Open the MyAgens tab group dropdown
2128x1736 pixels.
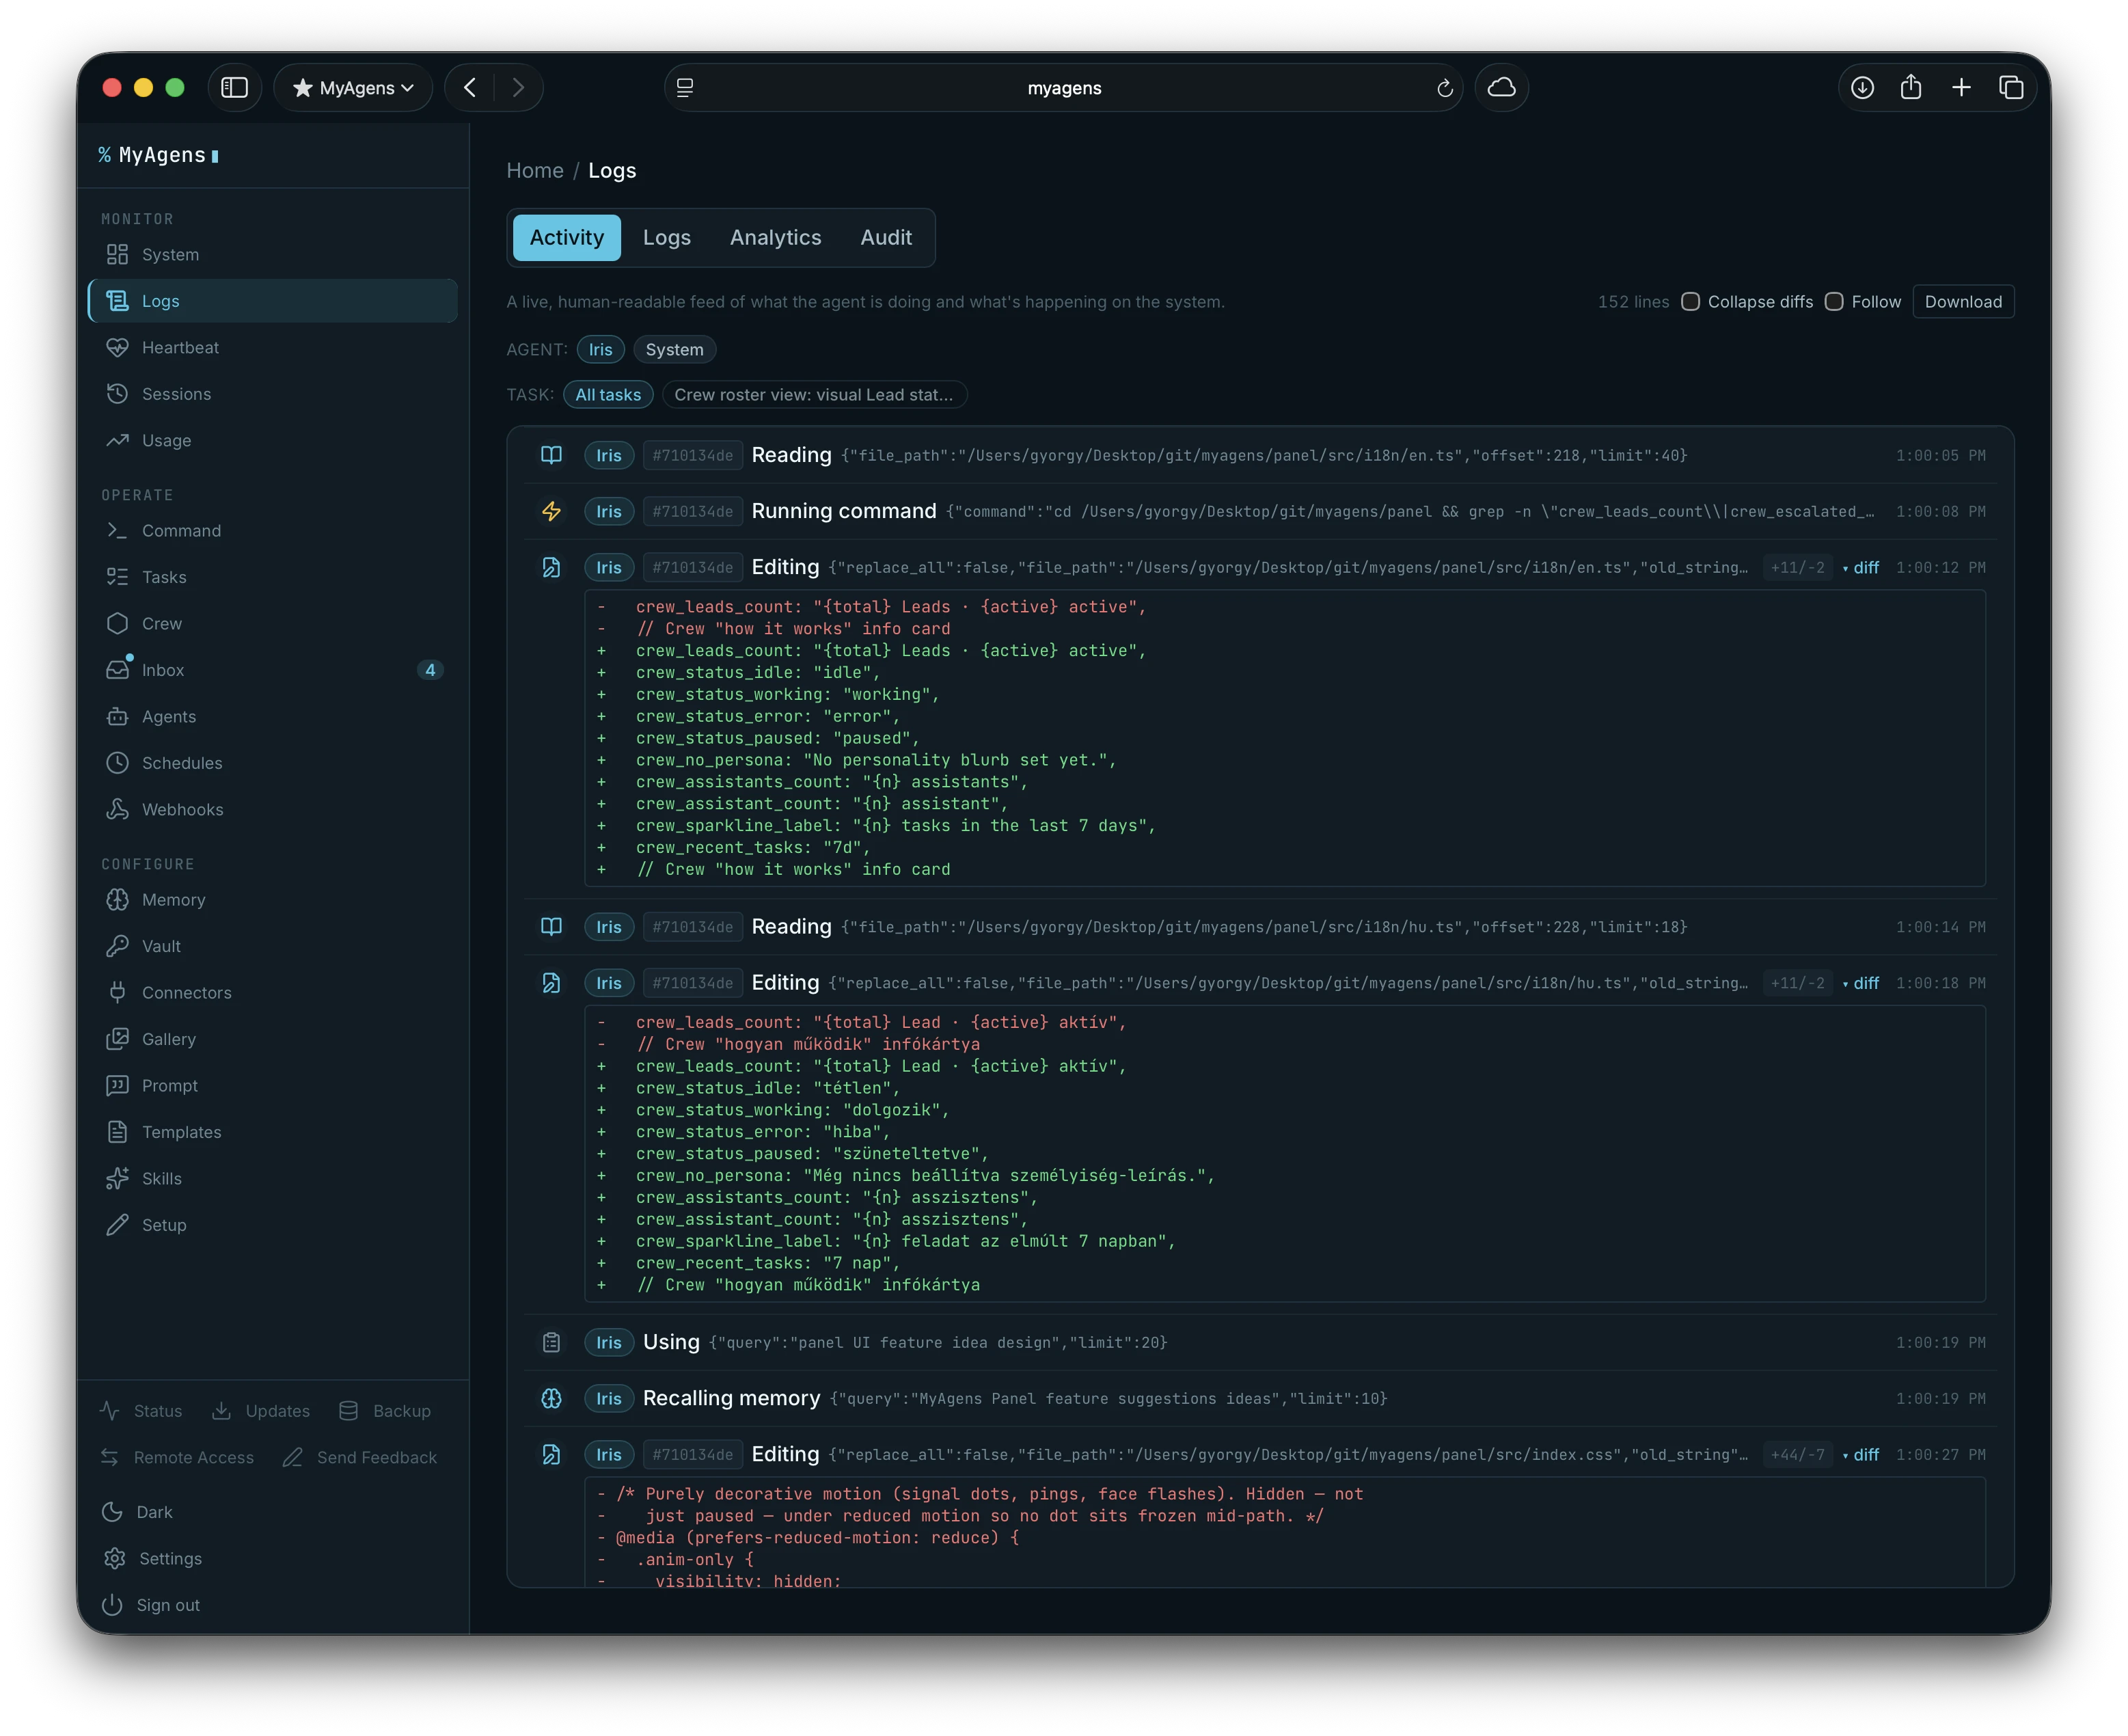pyautogui.click(x=353, y=88)
